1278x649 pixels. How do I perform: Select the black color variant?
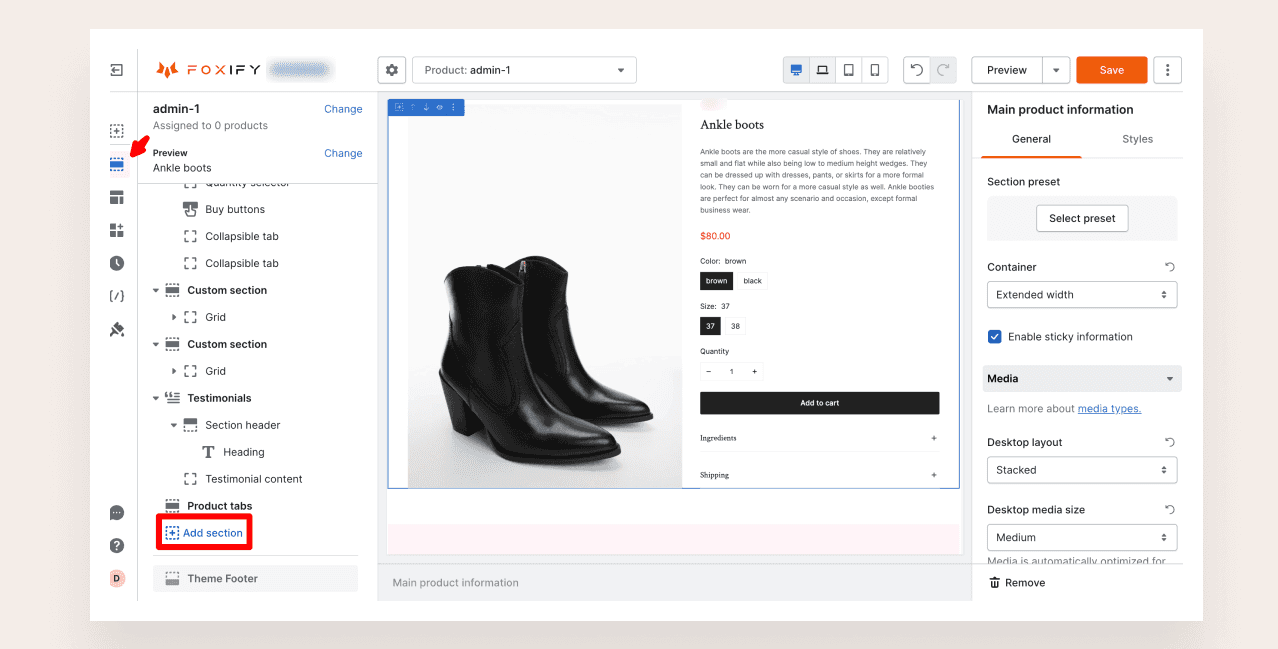pos(752,281)
